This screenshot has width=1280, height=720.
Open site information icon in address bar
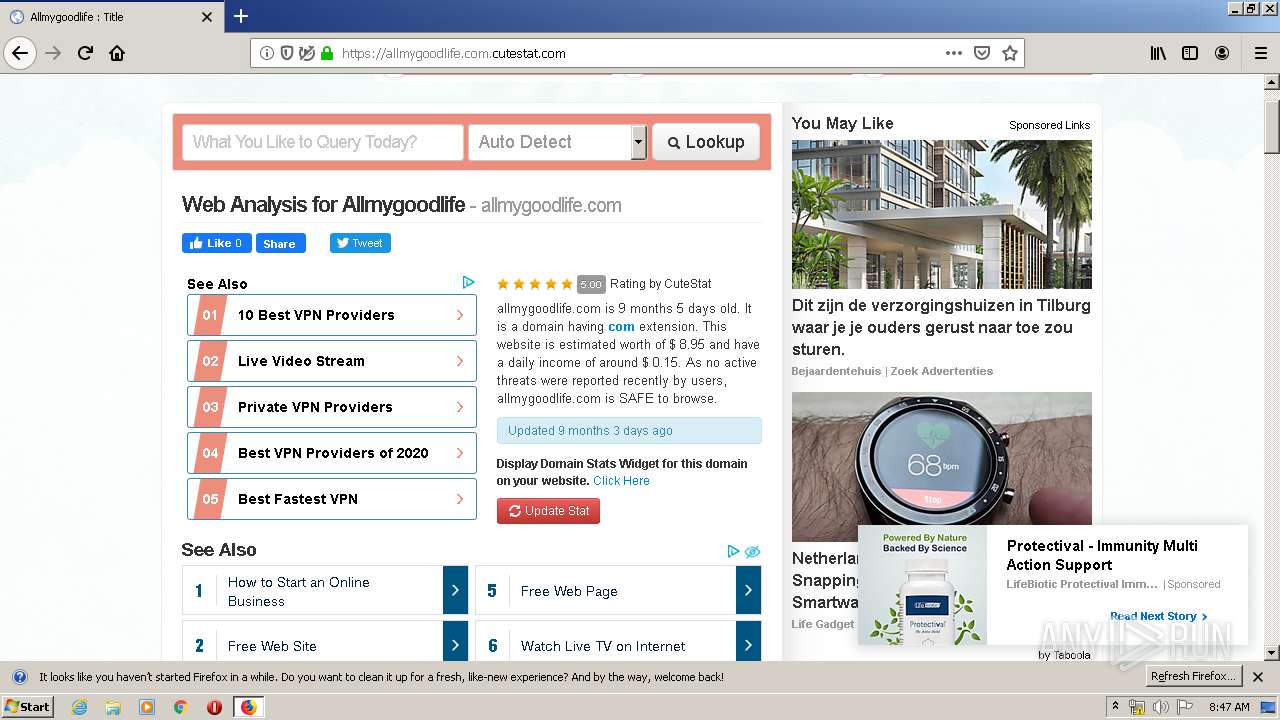coord(267,53)
